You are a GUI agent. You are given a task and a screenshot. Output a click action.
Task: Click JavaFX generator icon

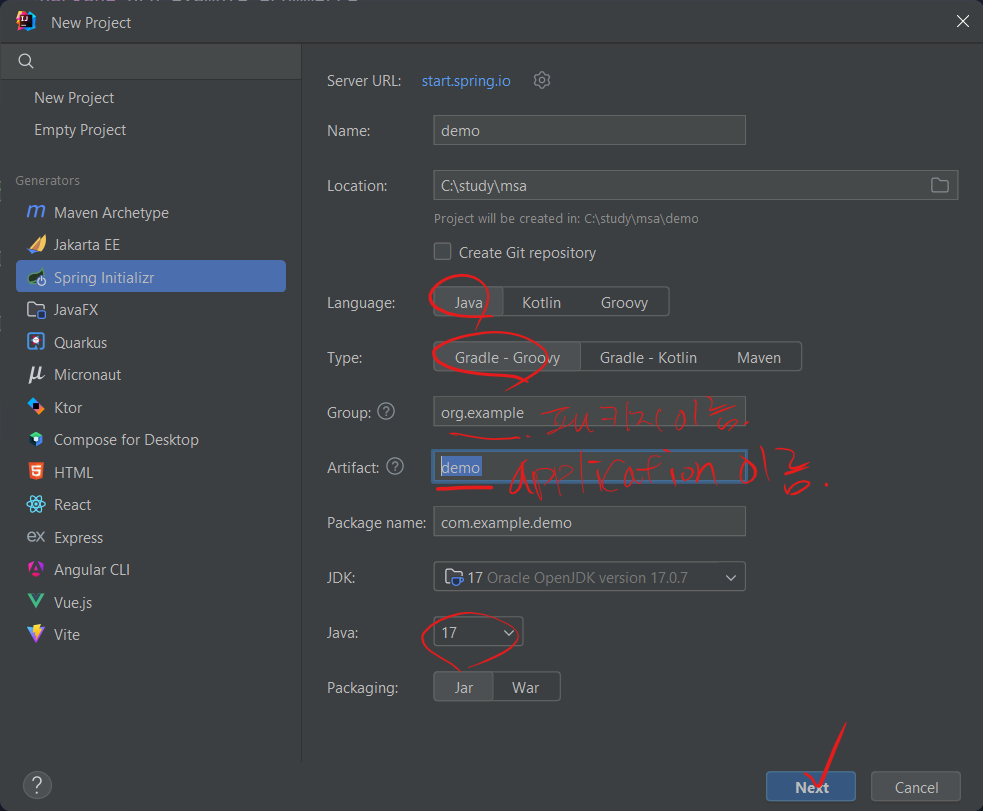pos(36,310)
